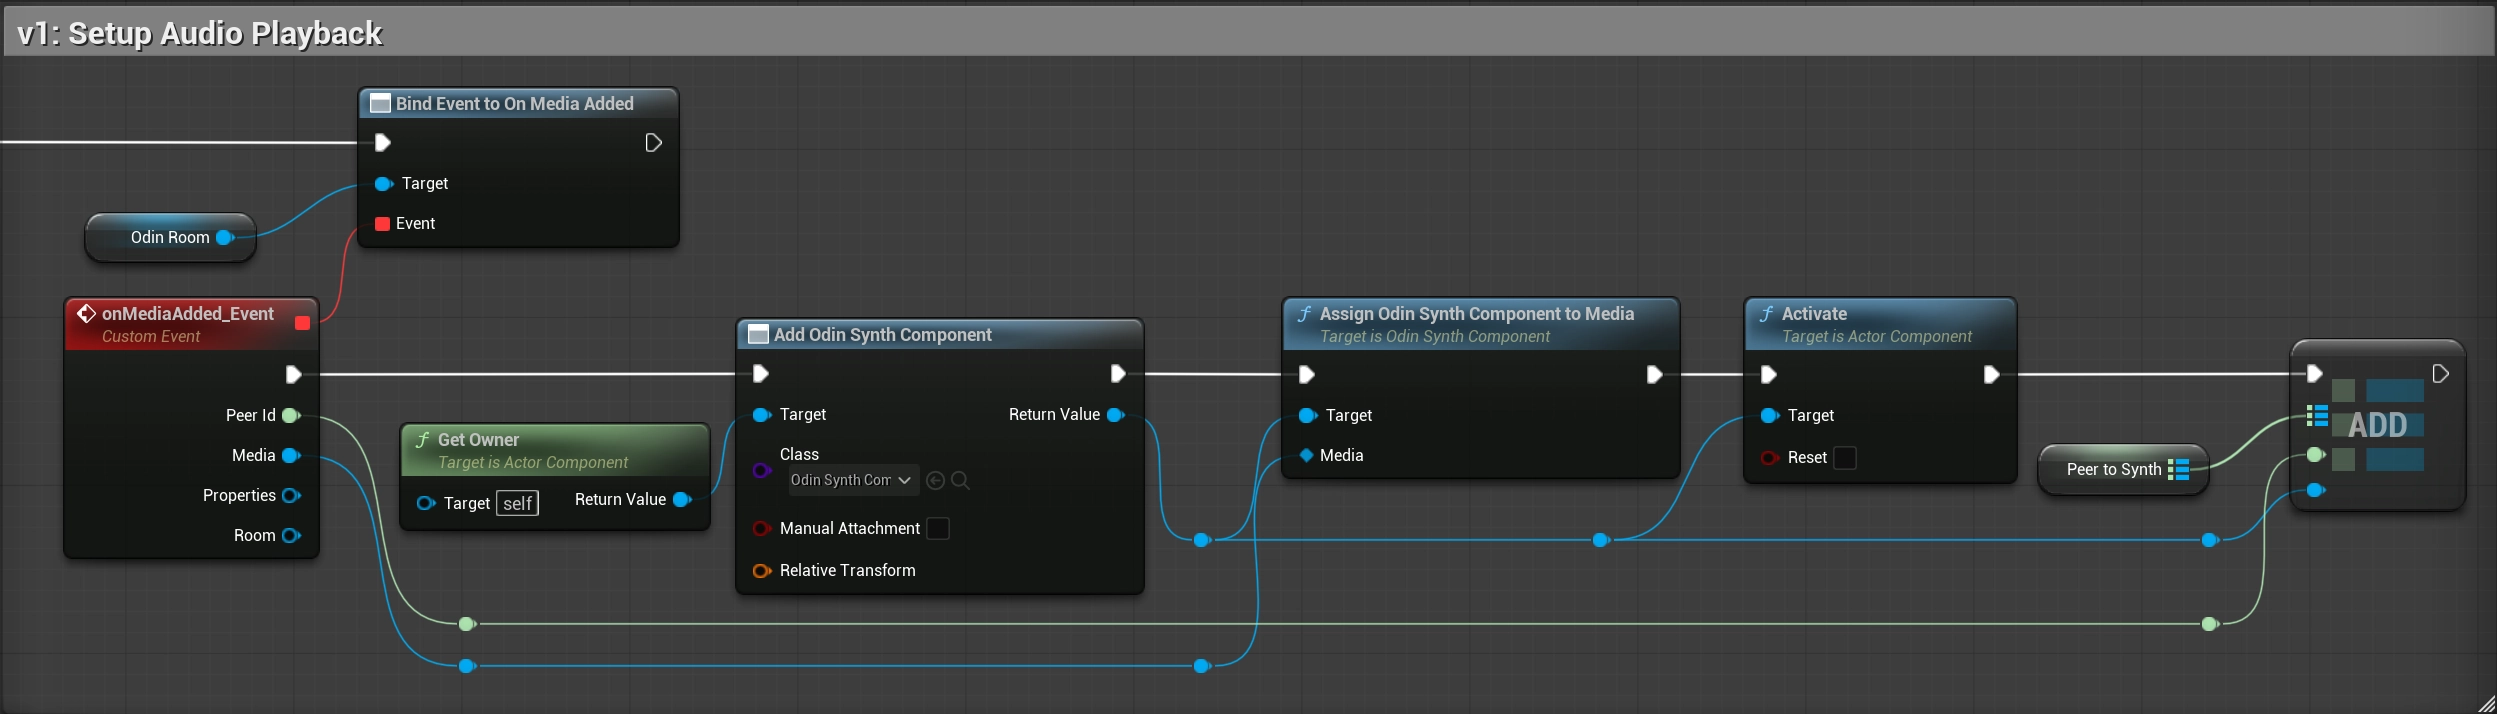Click ADD node exec input pin
The width and height of the screenshot is (2497, 714).
point(2314,374)
